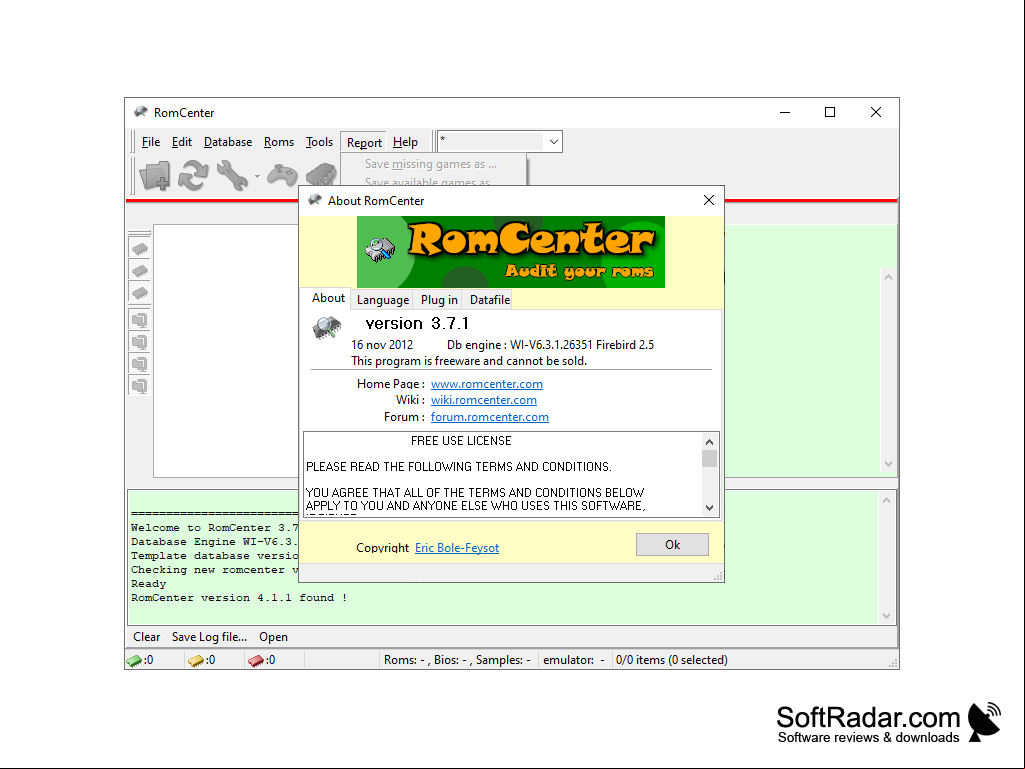Expand the filter combo box arrow
This screenshot has width=1025, height=769.
point(554,141)
